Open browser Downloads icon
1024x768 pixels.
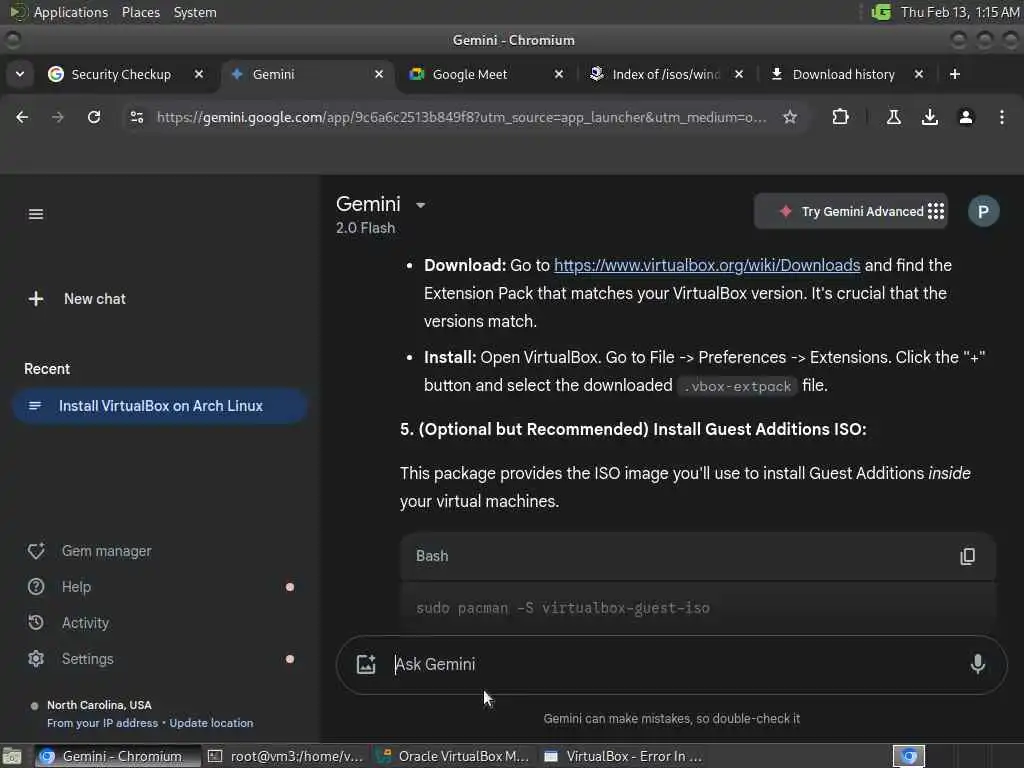pos(929,117)
